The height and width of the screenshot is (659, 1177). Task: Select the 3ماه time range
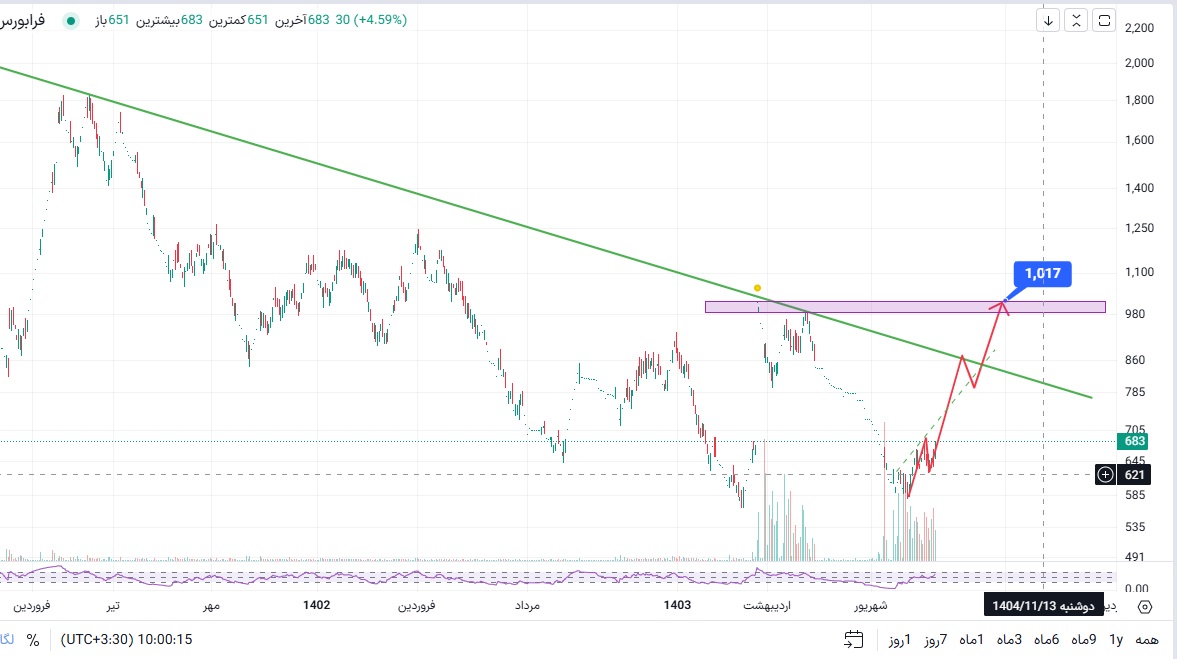coord(1011,640)
